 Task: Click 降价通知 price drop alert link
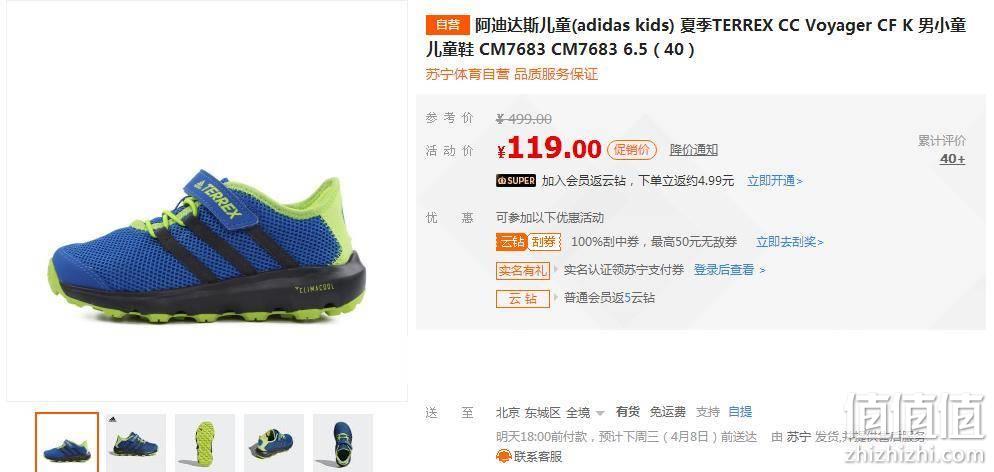tap(694, 150)
